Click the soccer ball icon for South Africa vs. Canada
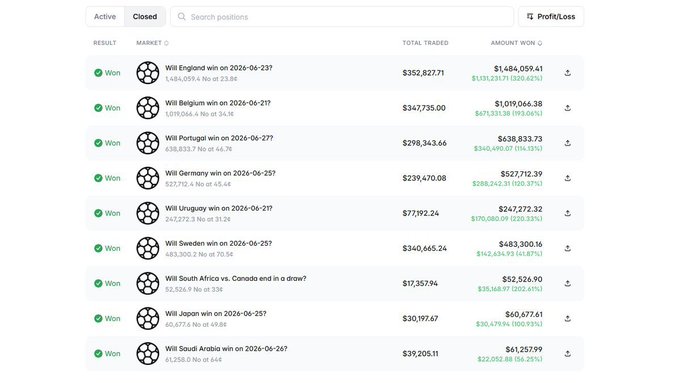680x383 pixels. [147, 284]
